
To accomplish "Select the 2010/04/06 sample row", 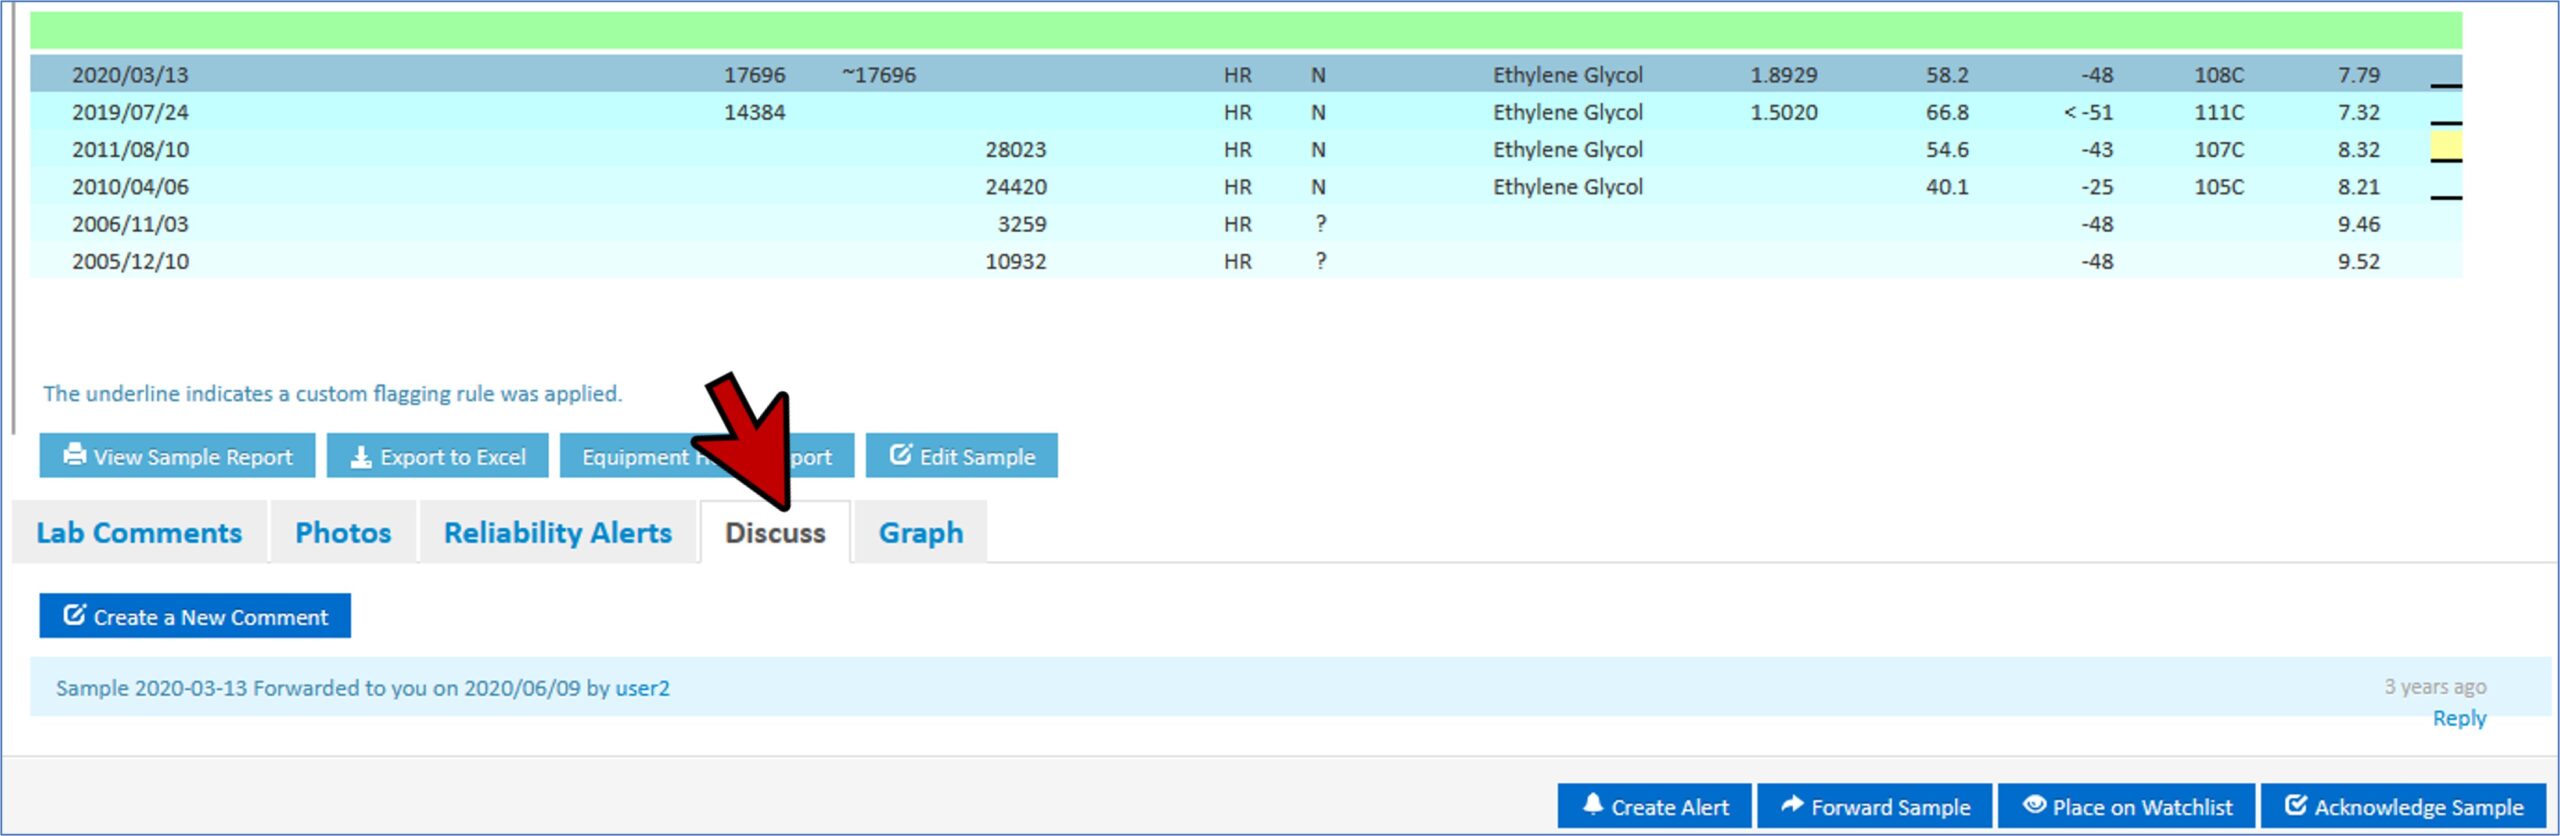I will pos(130,187).
